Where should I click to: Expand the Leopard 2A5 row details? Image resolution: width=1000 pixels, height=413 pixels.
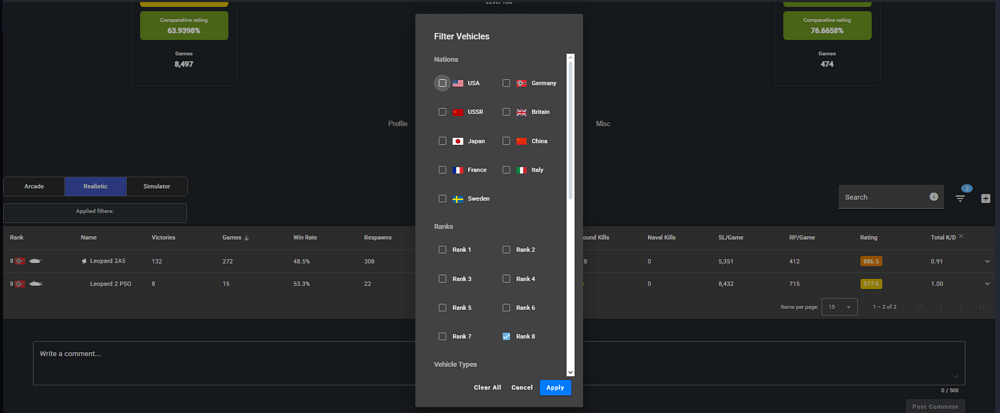988,261
